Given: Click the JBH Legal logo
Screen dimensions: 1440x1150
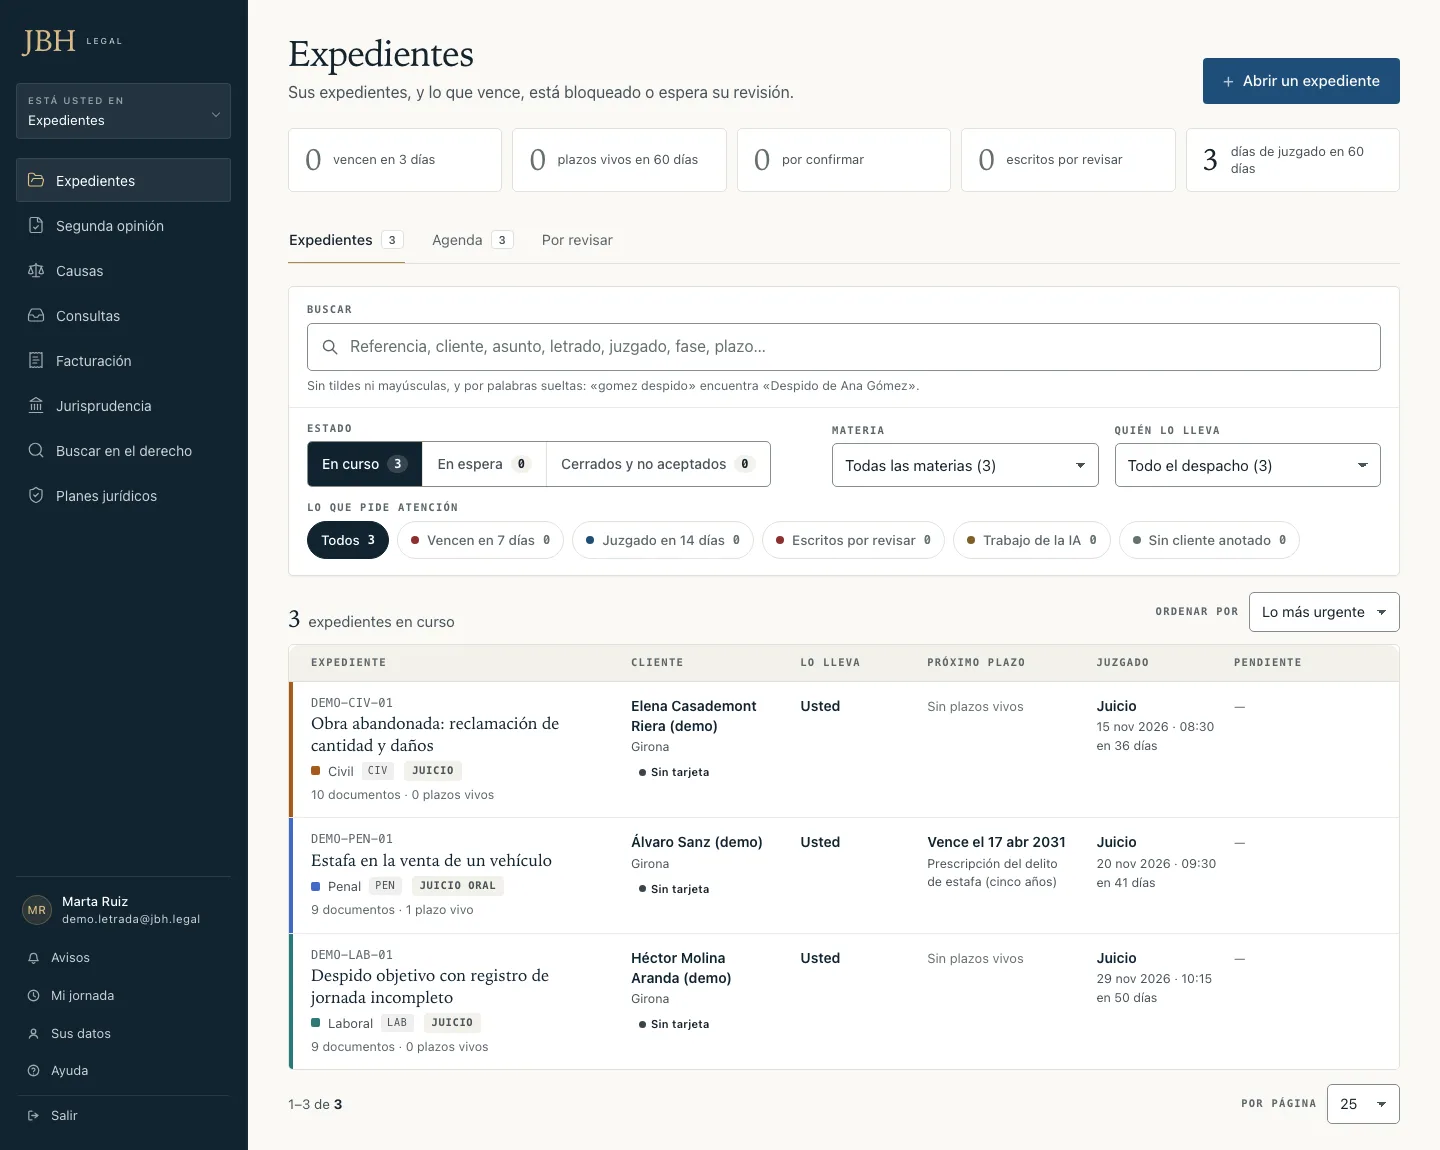Looking at the screenshot, I should pyautogui.click(x=72, y=41).
